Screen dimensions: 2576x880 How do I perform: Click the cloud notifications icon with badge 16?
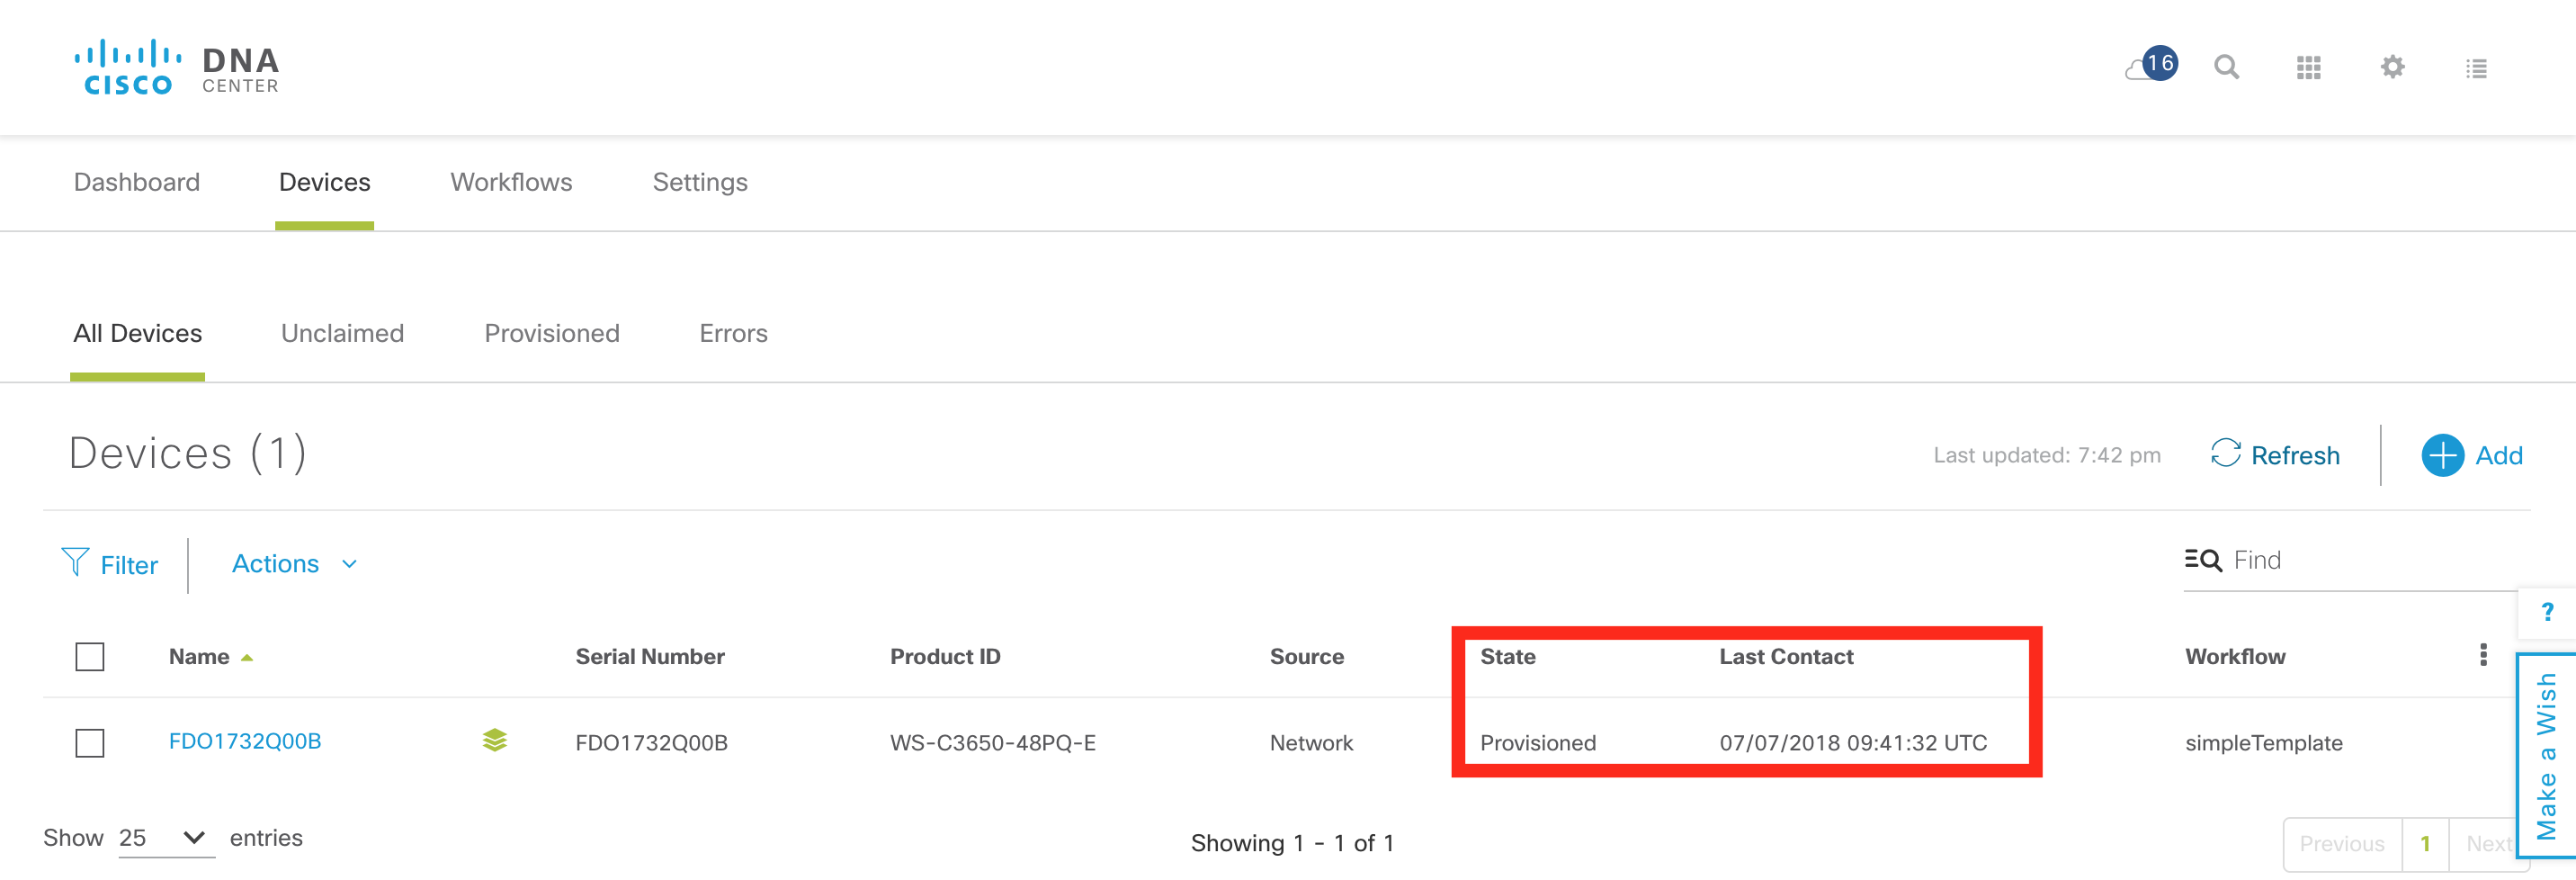(2150, 66)
